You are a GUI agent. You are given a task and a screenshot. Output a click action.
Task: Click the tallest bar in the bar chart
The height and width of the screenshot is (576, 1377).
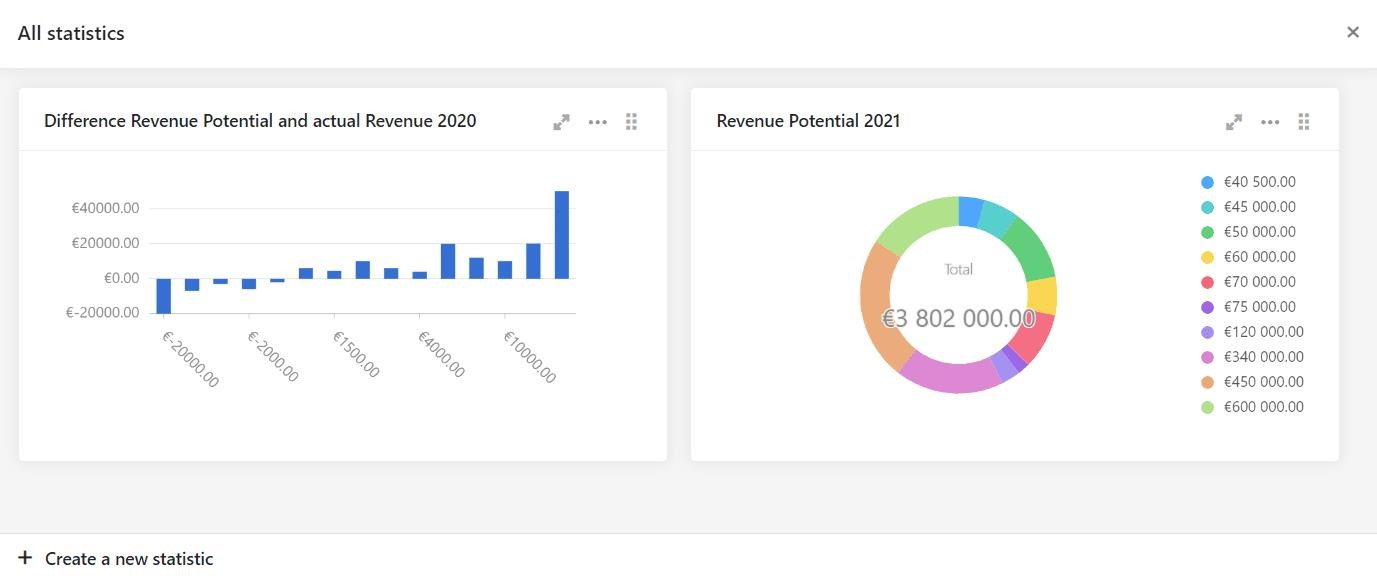pyautogui.click(x=562, y=234)
